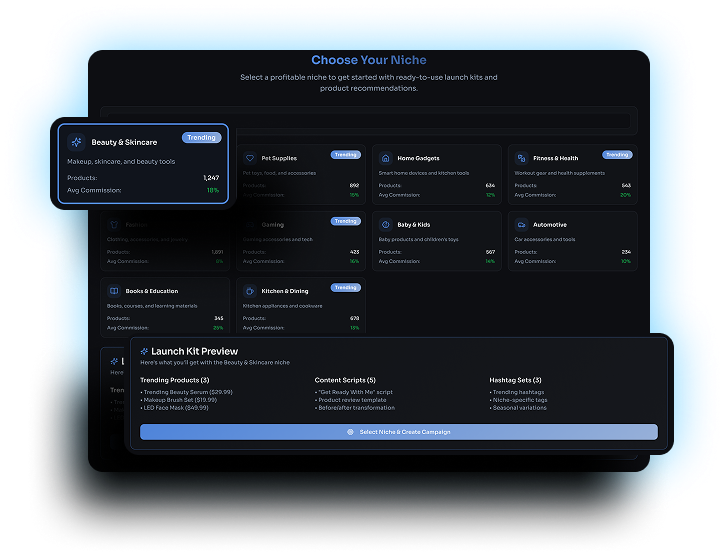
Task: Click the Fitness & Health icon
Action: [x=521, y=158]
